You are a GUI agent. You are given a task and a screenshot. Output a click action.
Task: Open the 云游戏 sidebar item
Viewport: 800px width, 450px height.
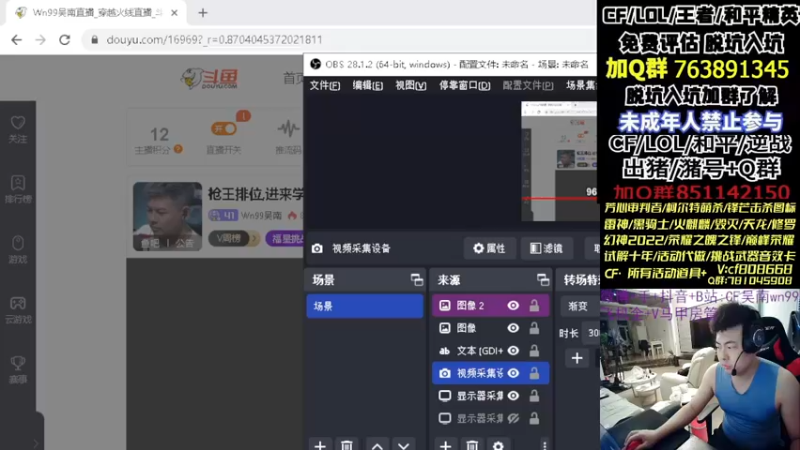coord(18,310)
